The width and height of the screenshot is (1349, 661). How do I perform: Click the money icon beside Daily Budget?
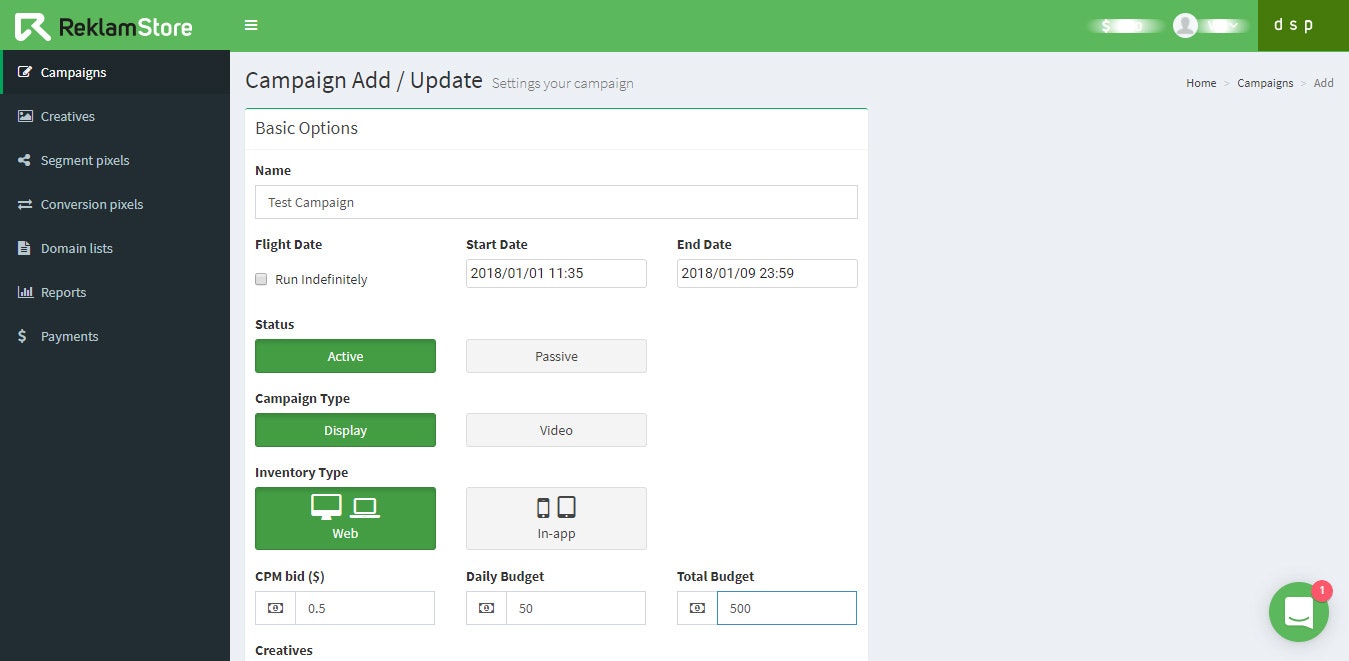pyautogui.click(x=486, y=608)
